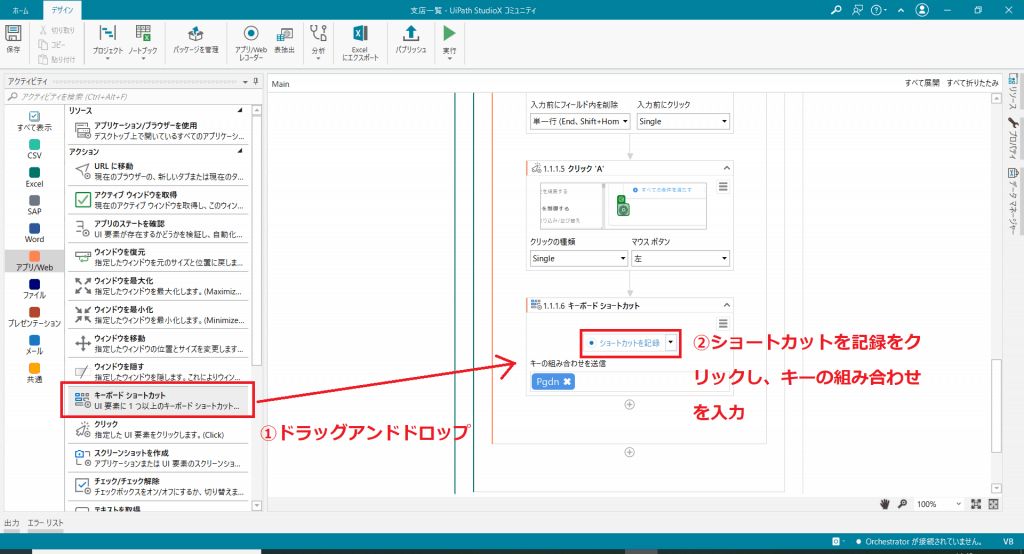
Task: Collapse the 1.1.1.6 キーボード ショートカット activity
Action: point(726,304)
